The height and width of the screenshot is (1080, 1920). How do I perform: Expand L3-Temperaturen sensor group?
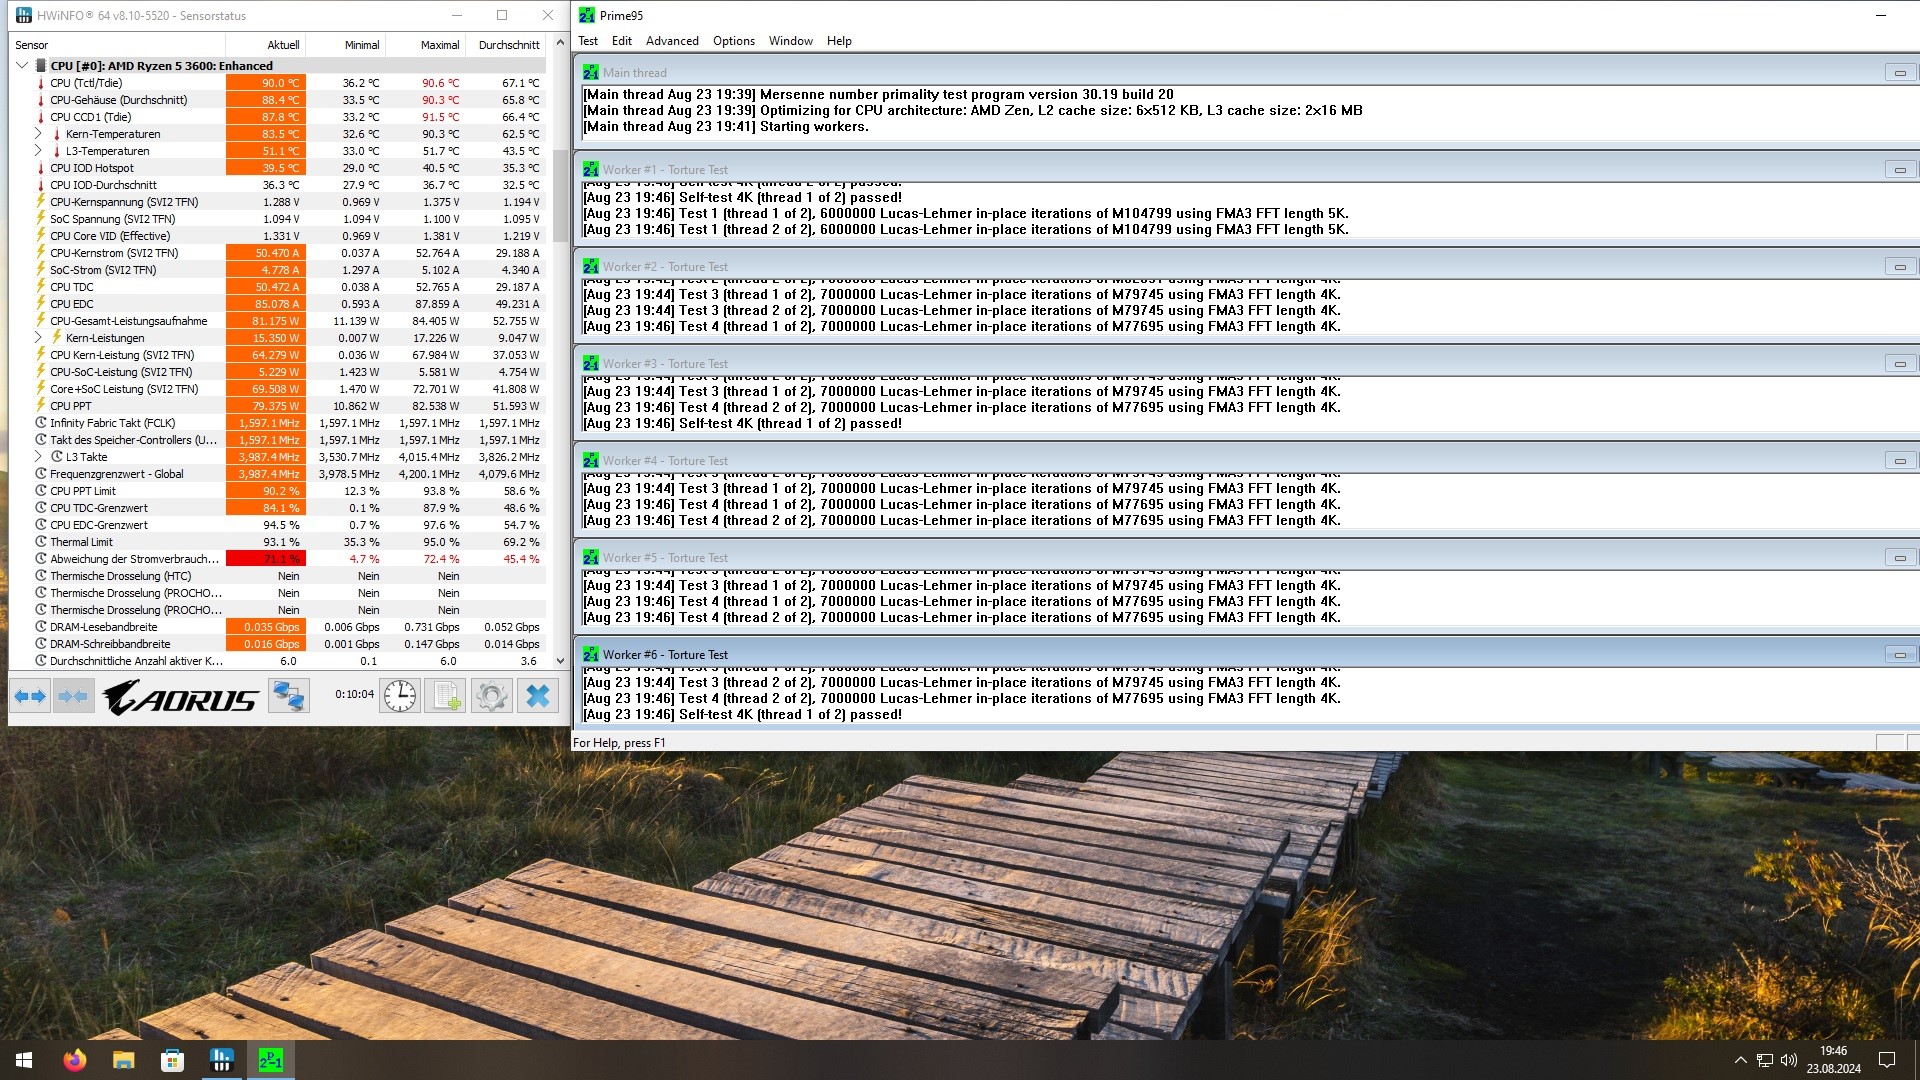(x=38, y=151)
